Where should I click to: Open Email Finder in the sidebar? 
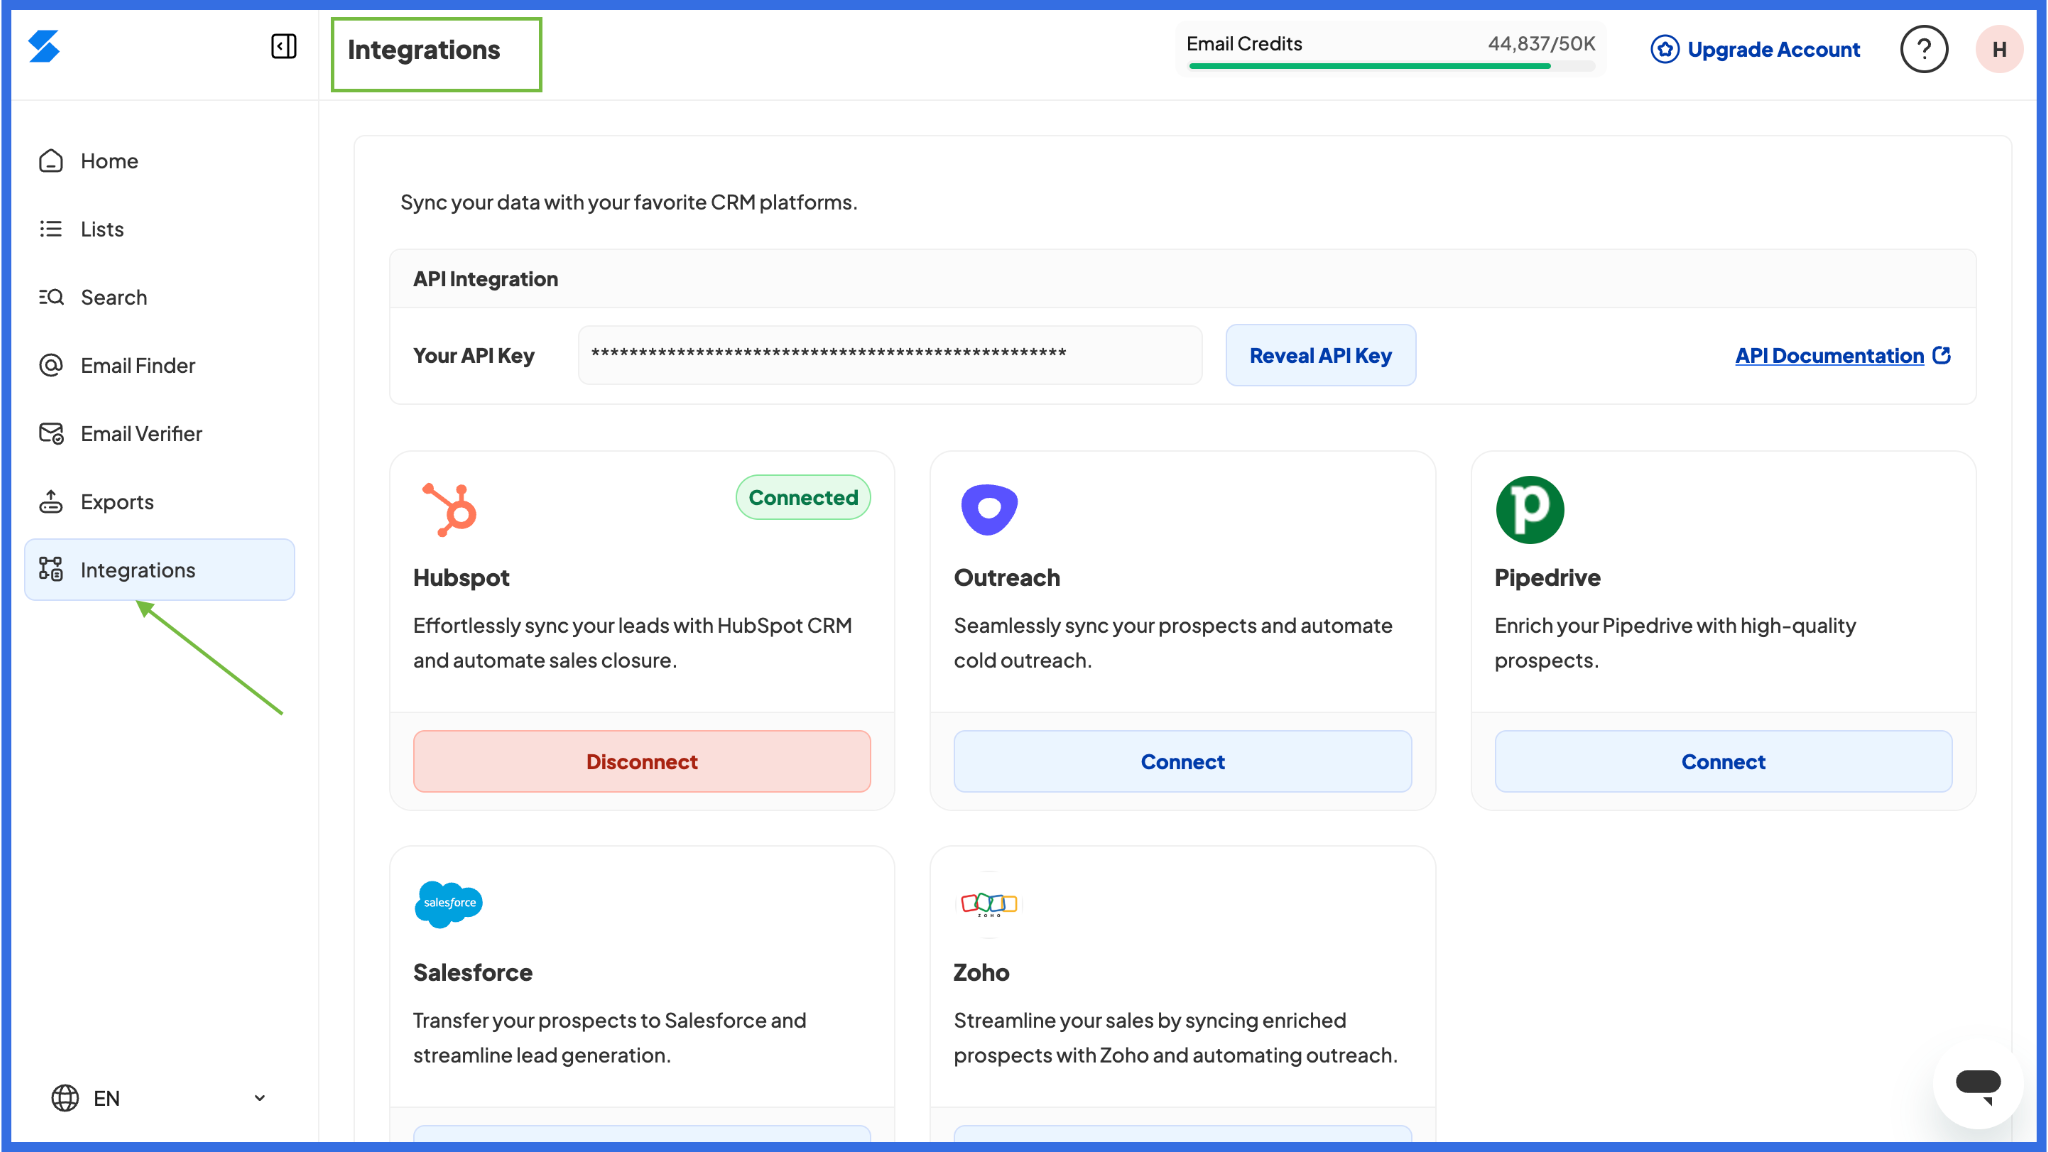160,365
